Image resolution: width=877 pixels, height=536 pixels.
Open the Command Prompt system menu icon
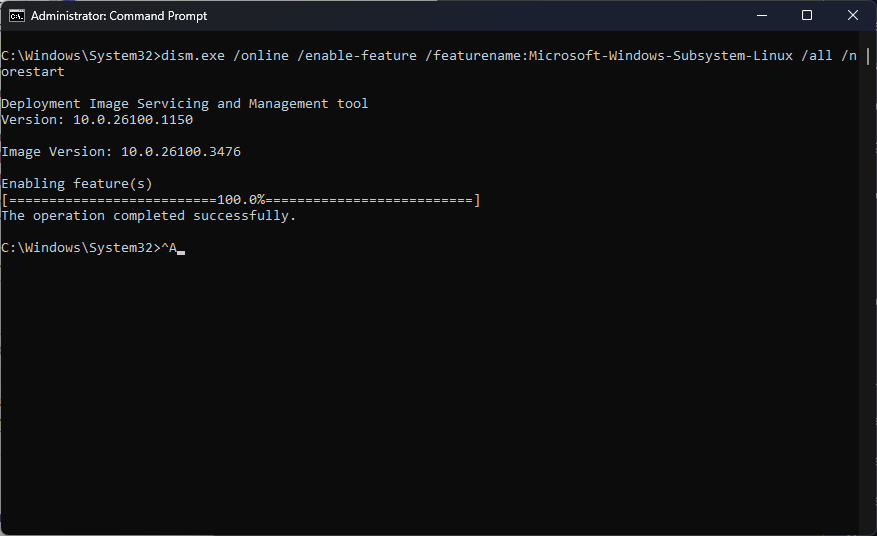coord(17,16)
